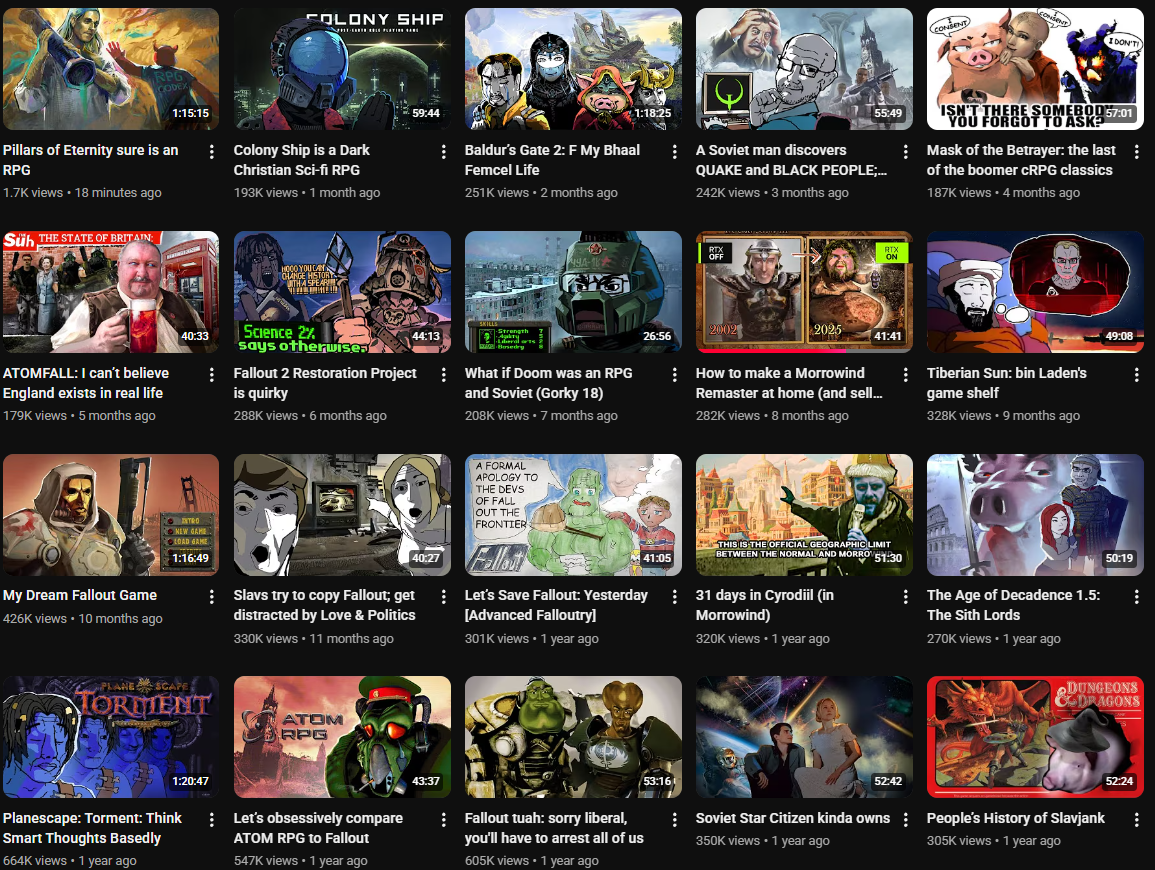Play the ATOMFALL State of Britain thumbnail
Screen dimensions: 1155x870
pos(110,292)
